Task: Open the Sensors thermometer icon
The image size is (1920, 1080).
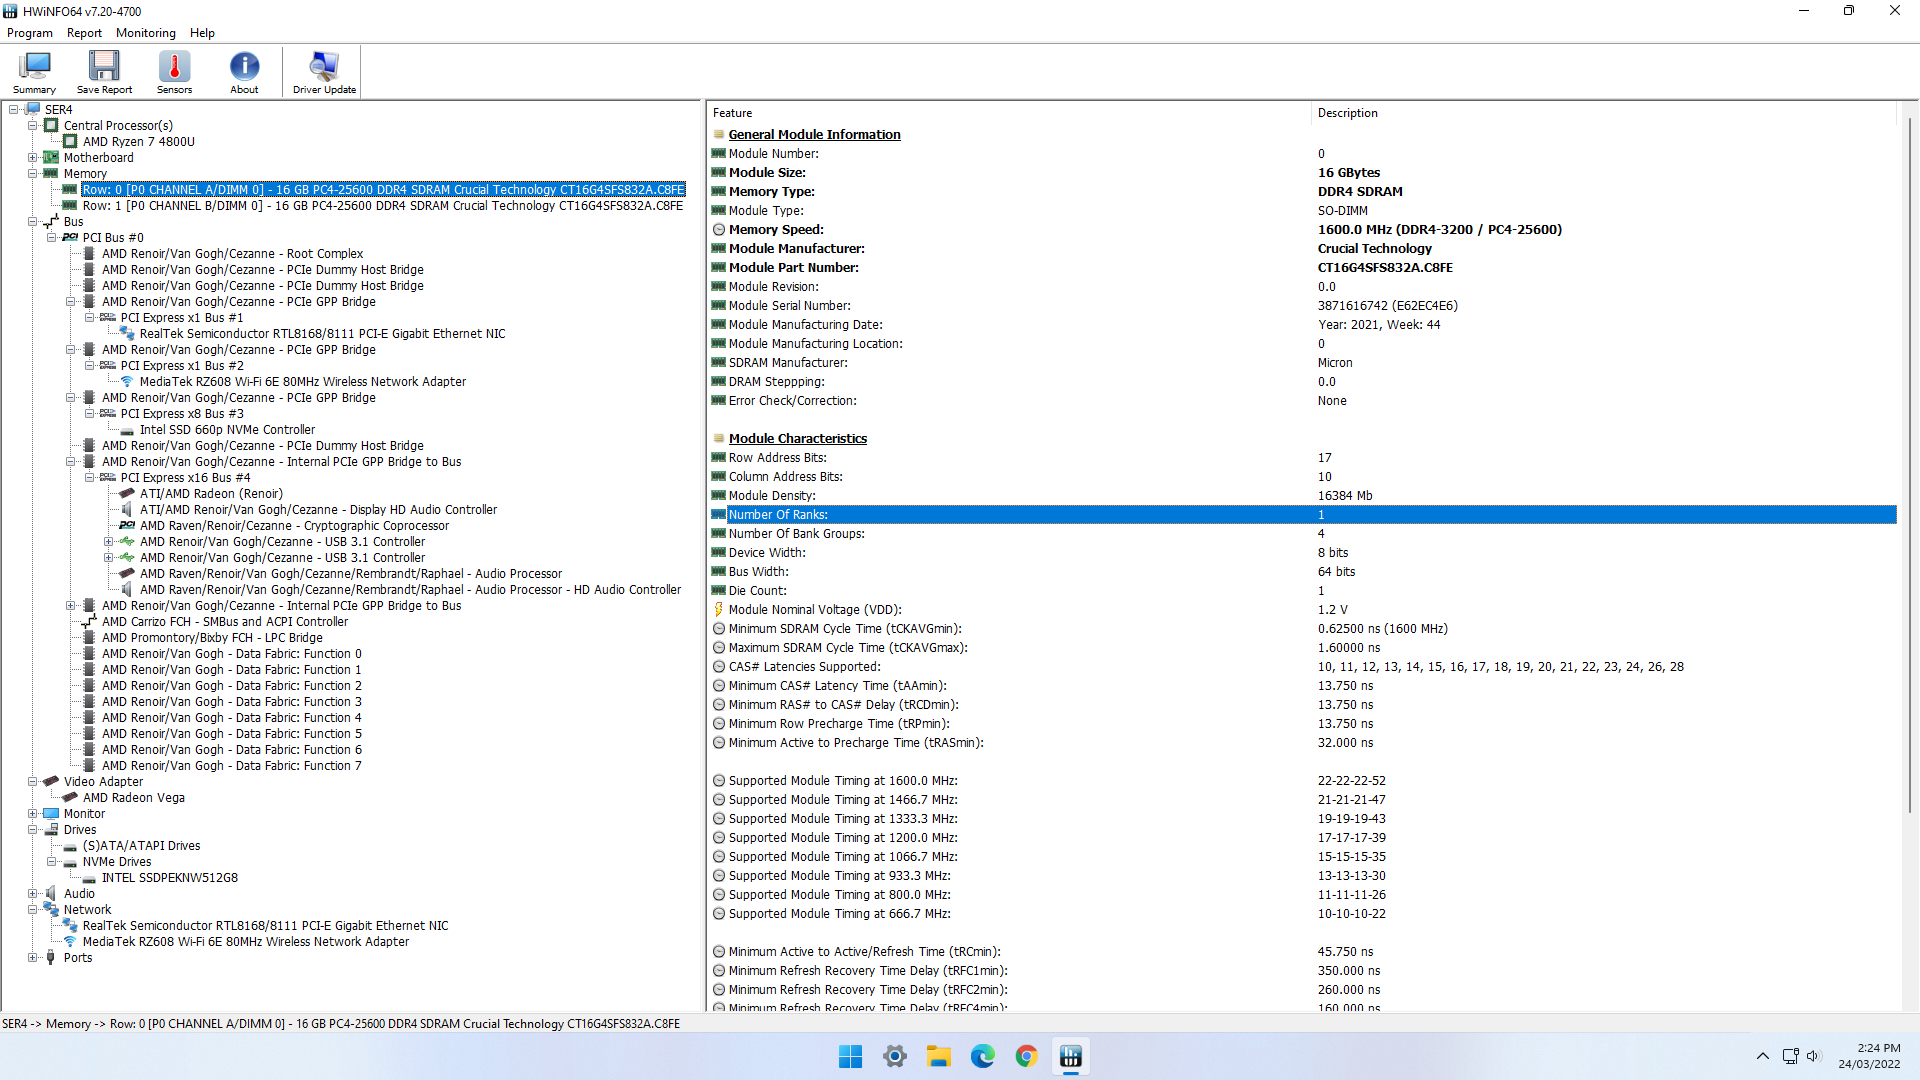Action: (174, 72)
